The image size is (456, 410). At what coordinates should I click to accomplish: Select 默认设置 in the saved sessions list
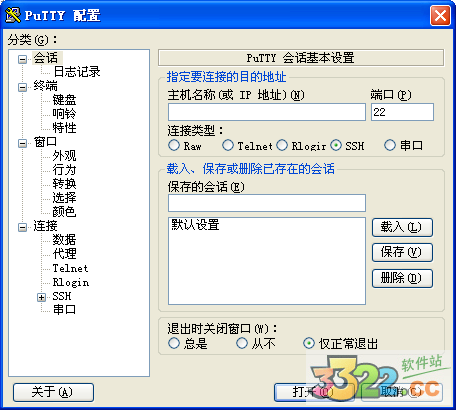195,225
